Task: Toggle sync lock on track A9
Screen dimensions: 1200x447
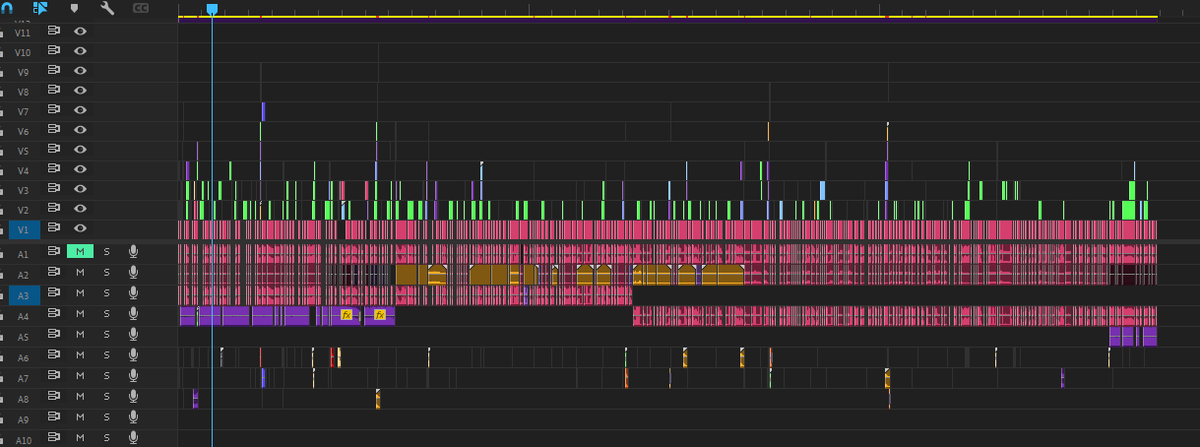Action: pos(55,418)
